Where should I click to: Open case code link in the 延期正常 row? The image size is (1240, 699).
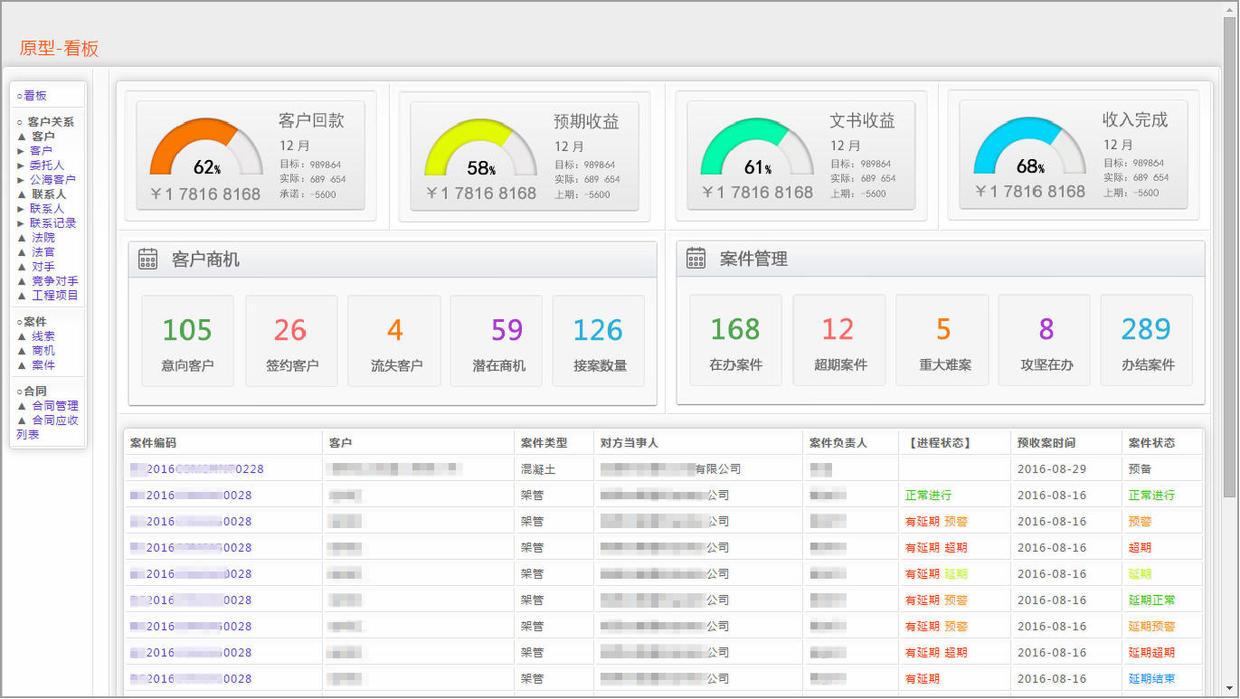pos(191,600)
